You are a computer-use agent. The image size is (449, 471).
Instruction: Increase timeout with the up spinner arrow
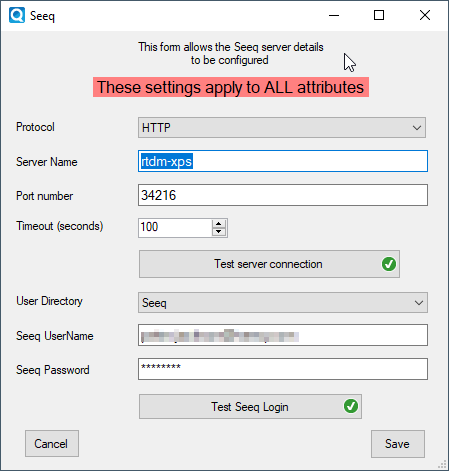[x=219, y=224]
